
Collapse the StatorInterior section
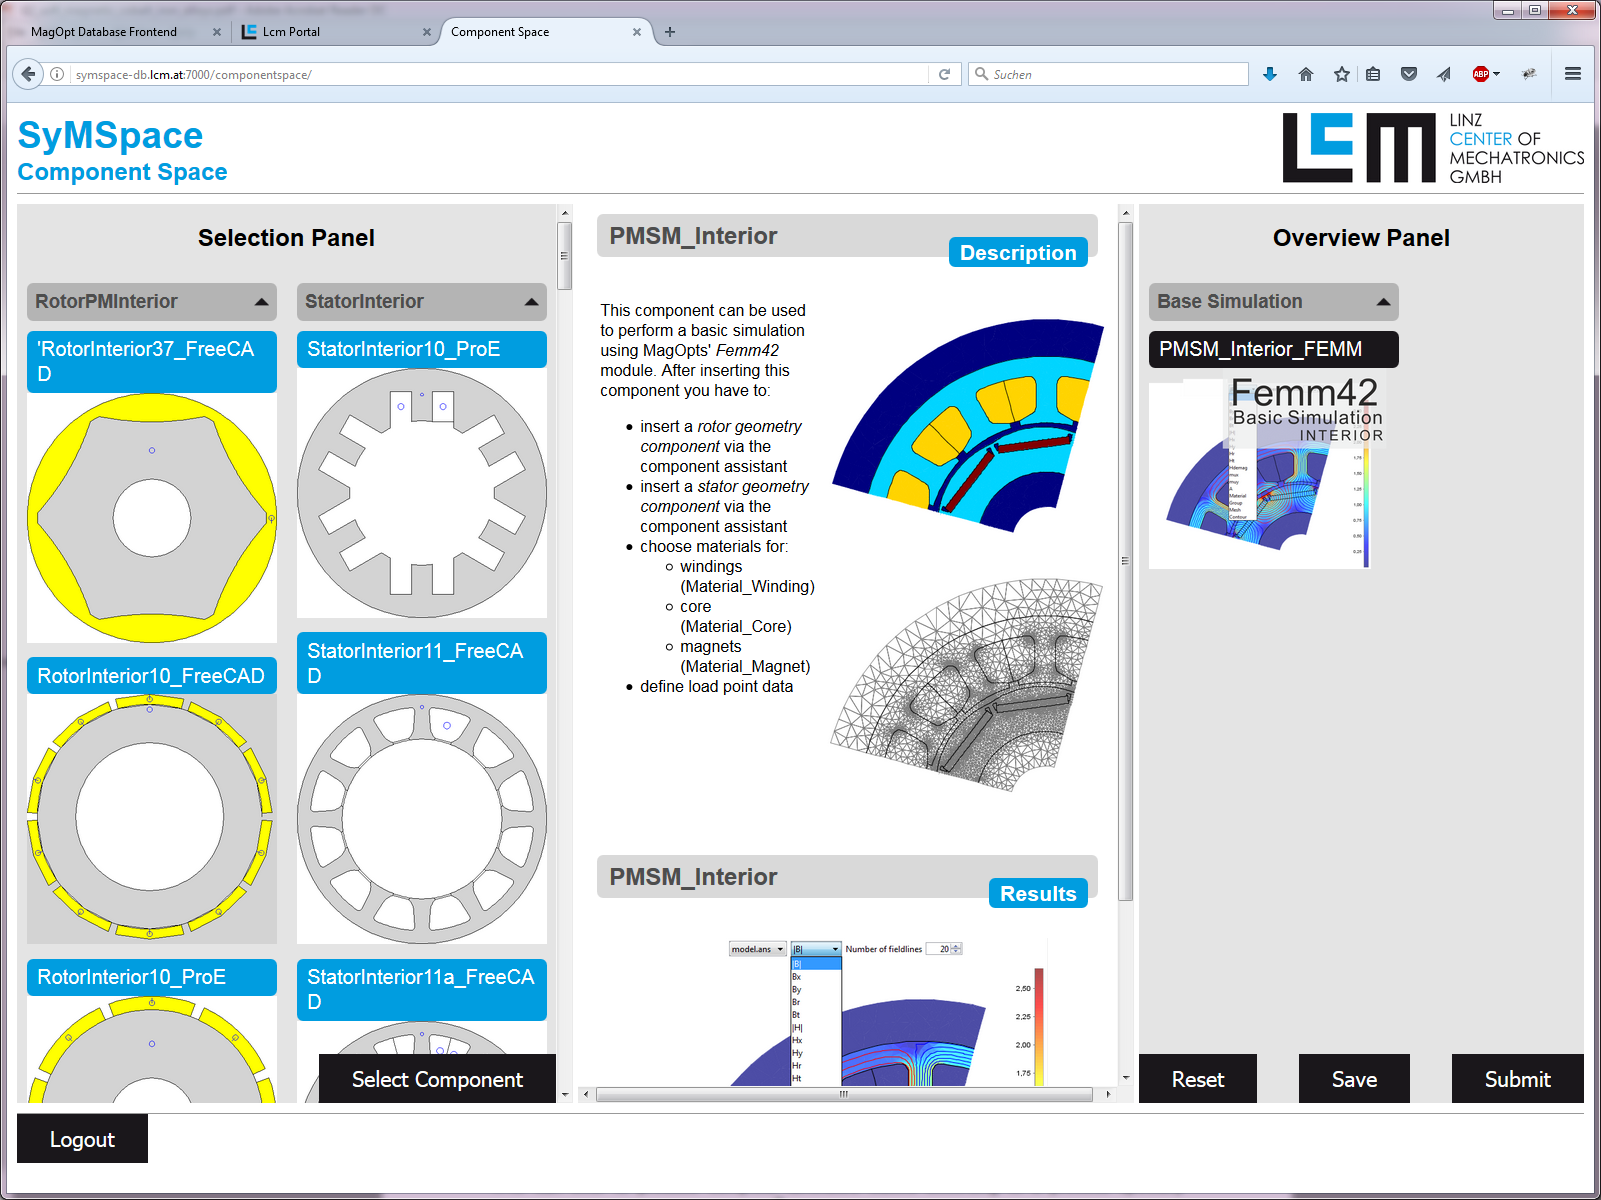pyautogui.click(x=531, y=302)
